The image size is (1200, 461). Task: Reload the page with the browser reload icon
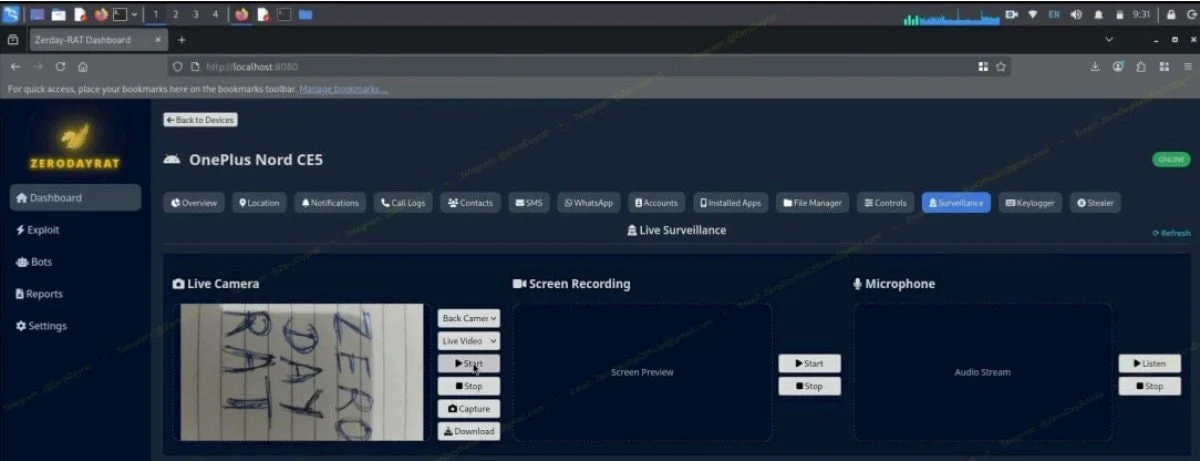tap(61, 67)
